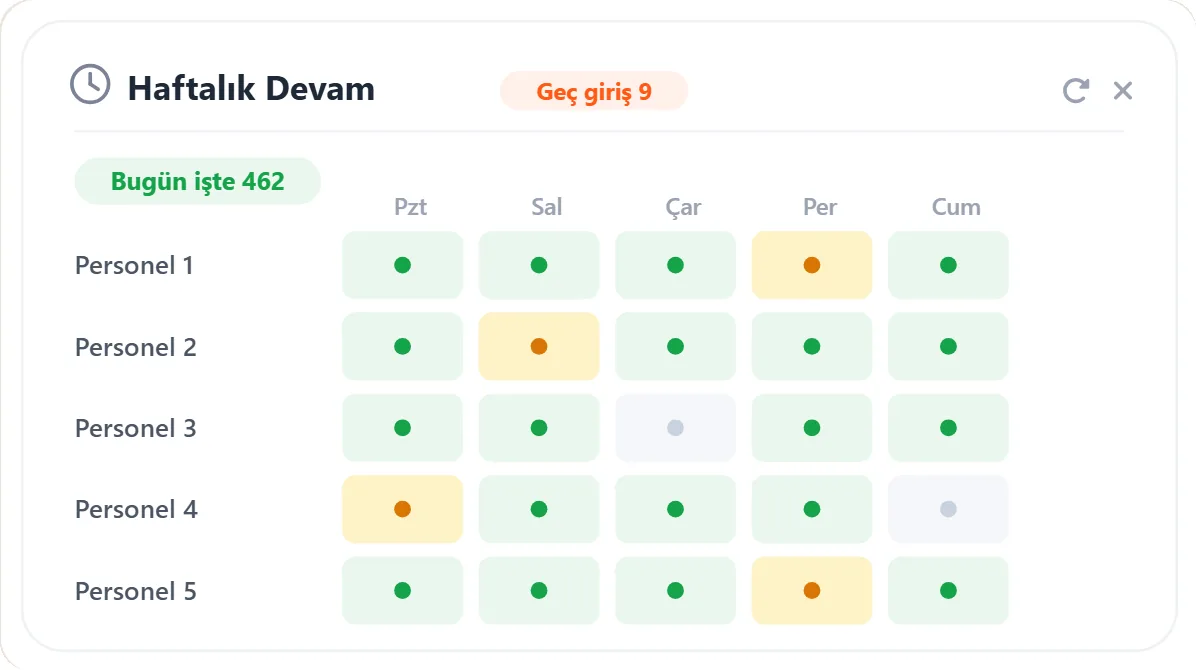Click the clock icon beside Haftalık Devam

[x=90, y=84]
